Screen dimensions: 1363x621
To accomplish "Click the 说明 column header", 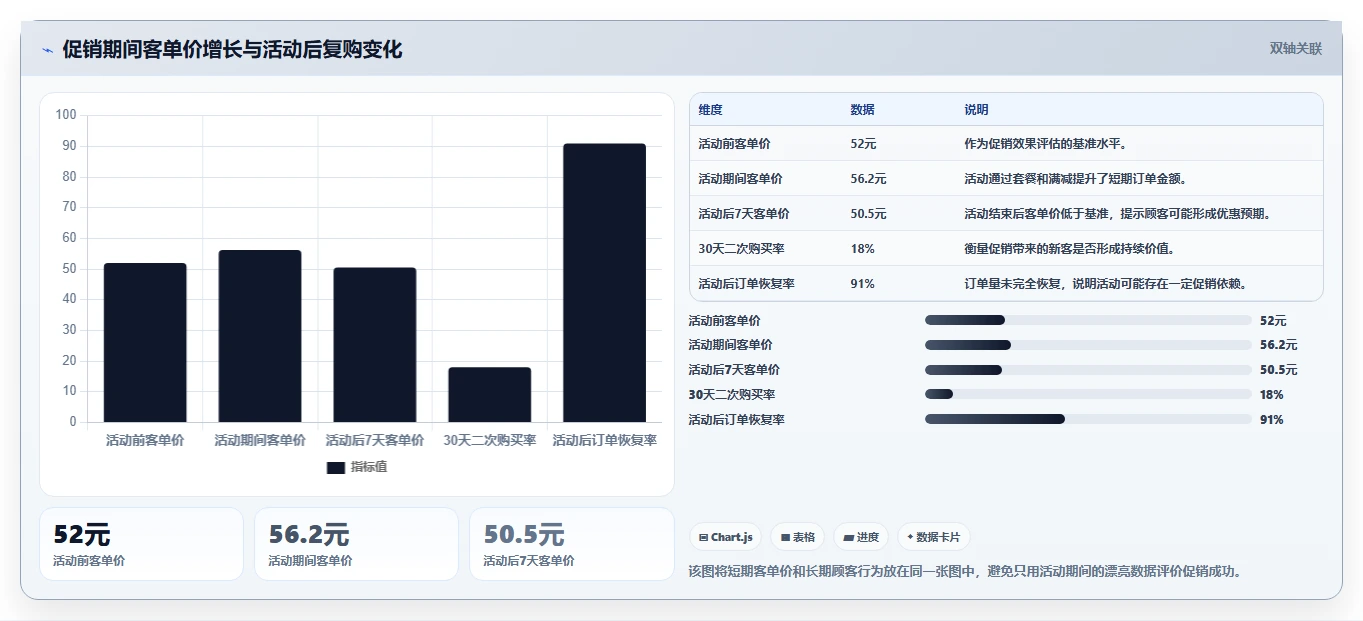I will [976, 109].
